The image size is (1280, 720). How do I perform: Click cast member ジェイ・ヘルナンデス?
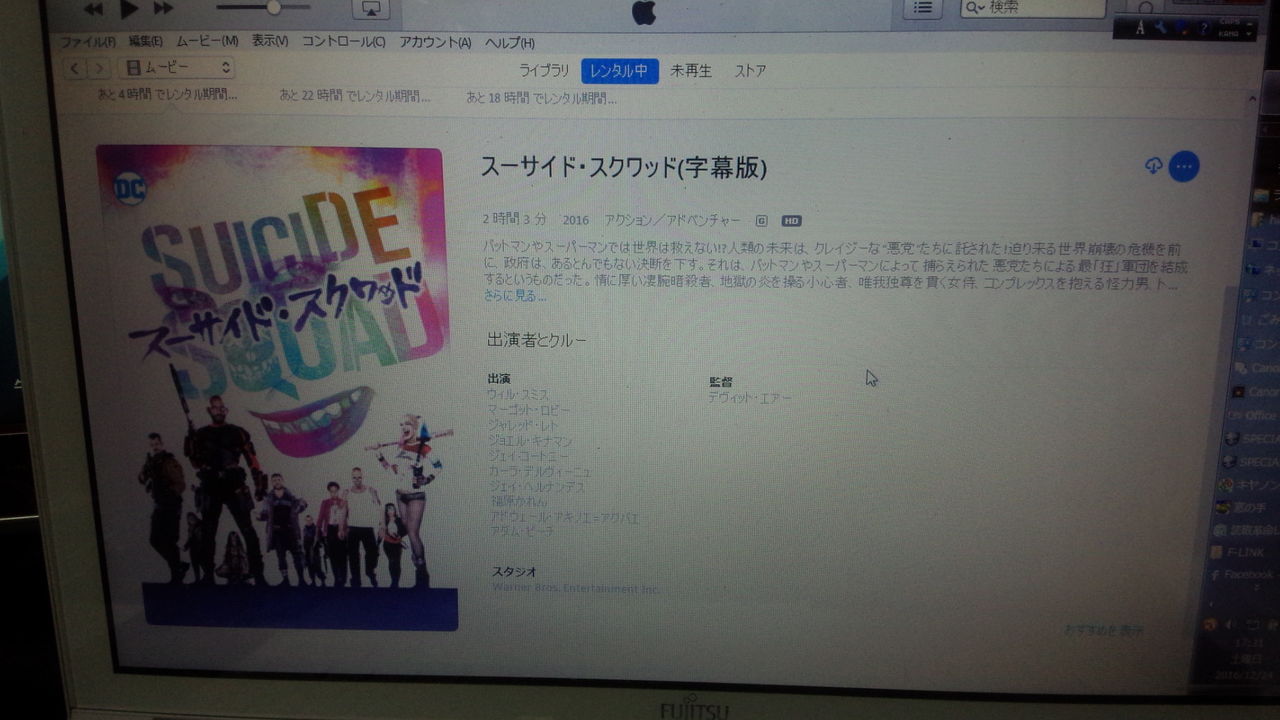pyautogui.click(x=538, y=487)
